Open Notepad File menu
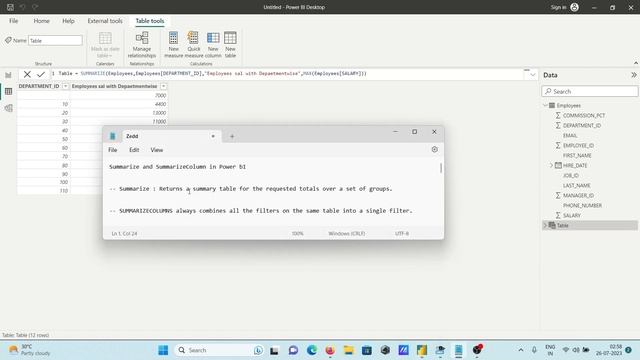Image resolution: width=640 pixels, height=360 pixels. coord(113,150)
